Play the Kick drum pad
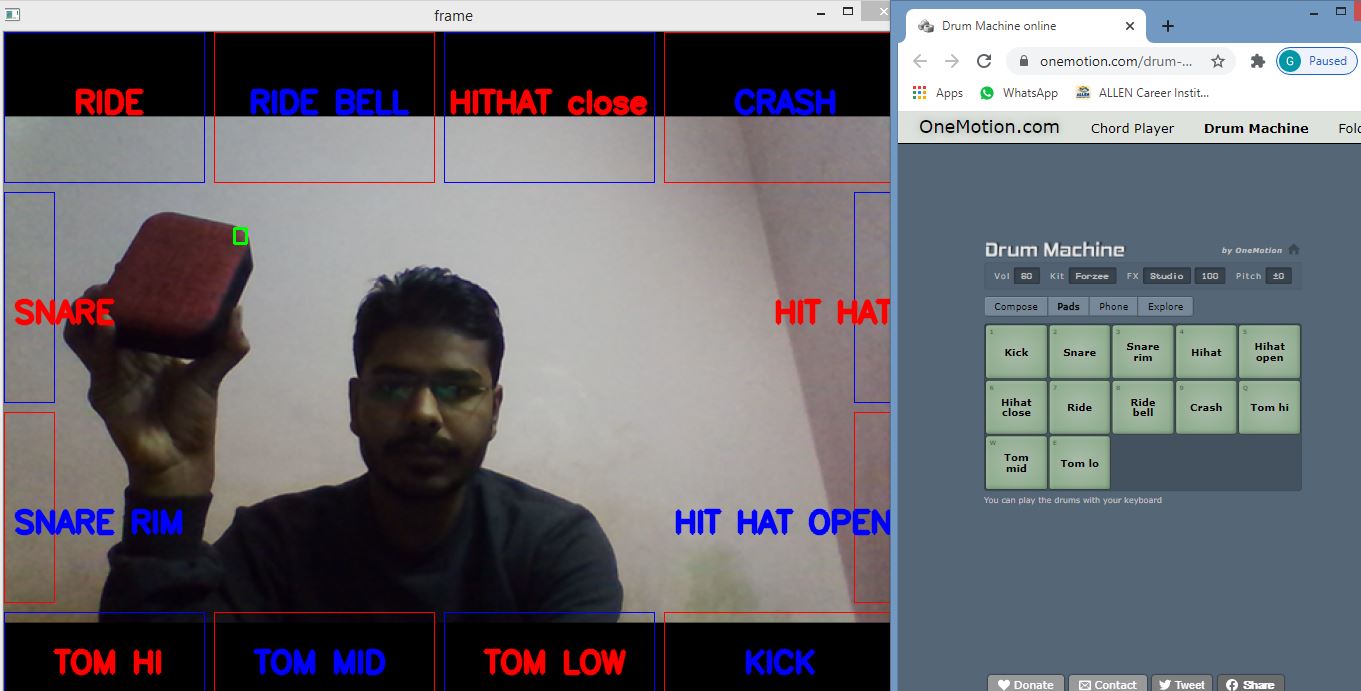The image size is (1361, 691). pyautogui.click(x=1015, y=351)
